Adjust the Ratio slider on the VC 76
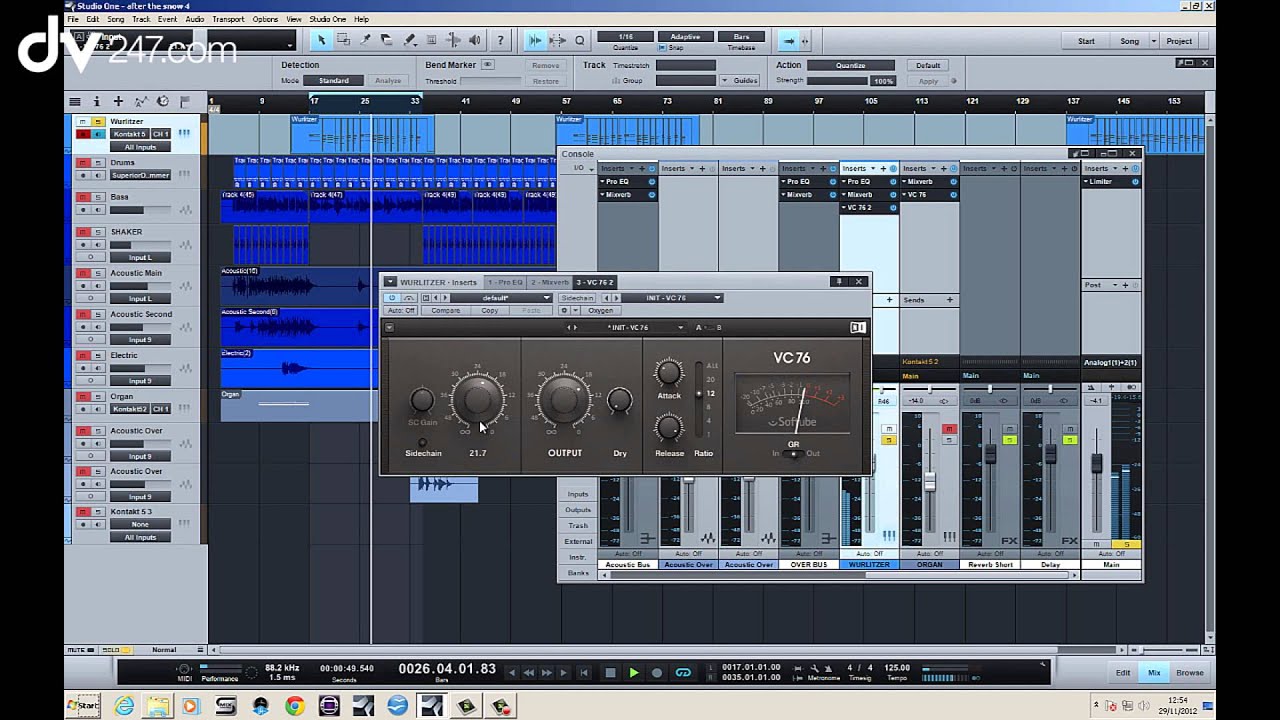Screen dimensions: 1280x720 [699, 395]
